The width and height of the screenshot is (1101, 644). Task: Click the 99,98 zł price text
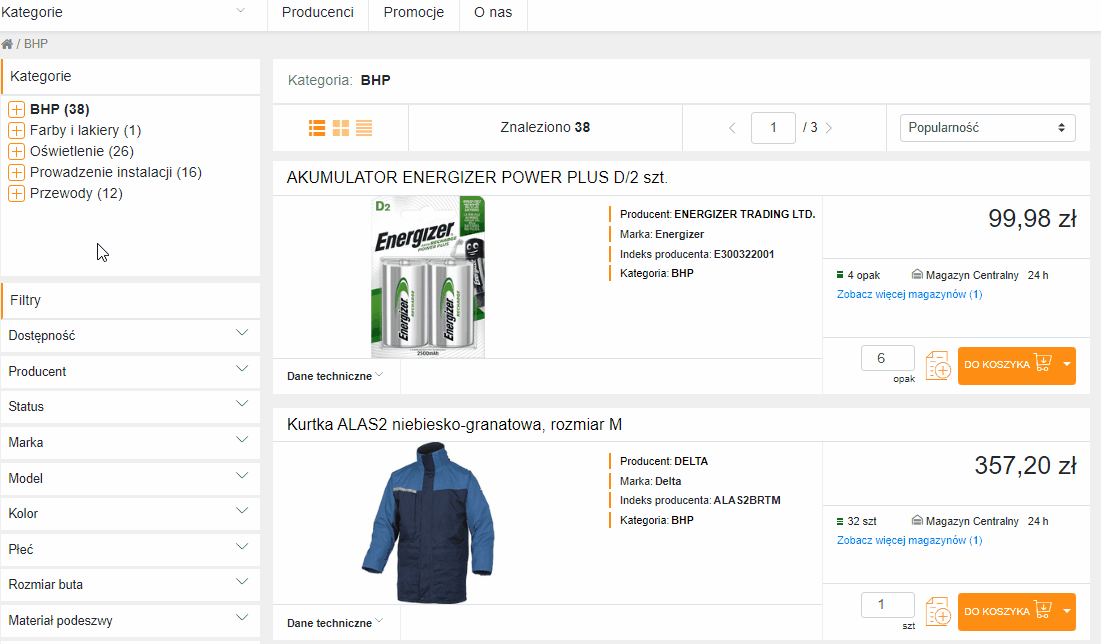pyautogui.click(x=1032, y=219)
